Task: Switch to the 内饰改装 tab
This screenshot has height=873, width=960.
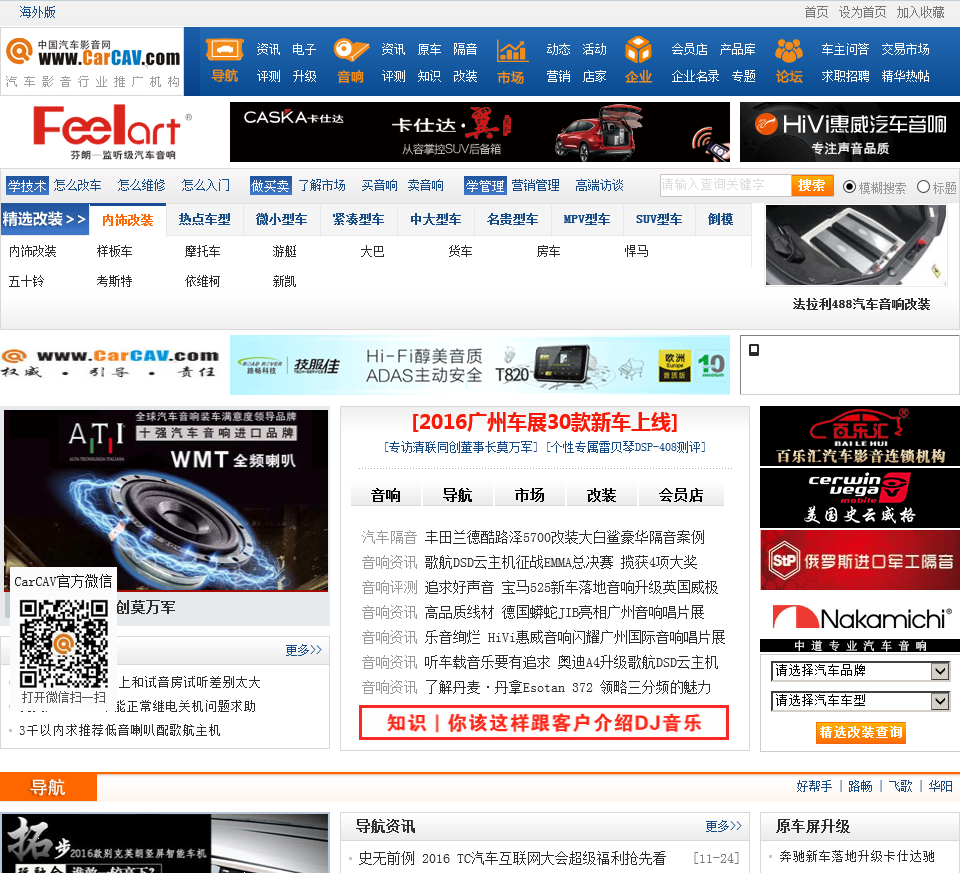Action: tap(127, 220)
